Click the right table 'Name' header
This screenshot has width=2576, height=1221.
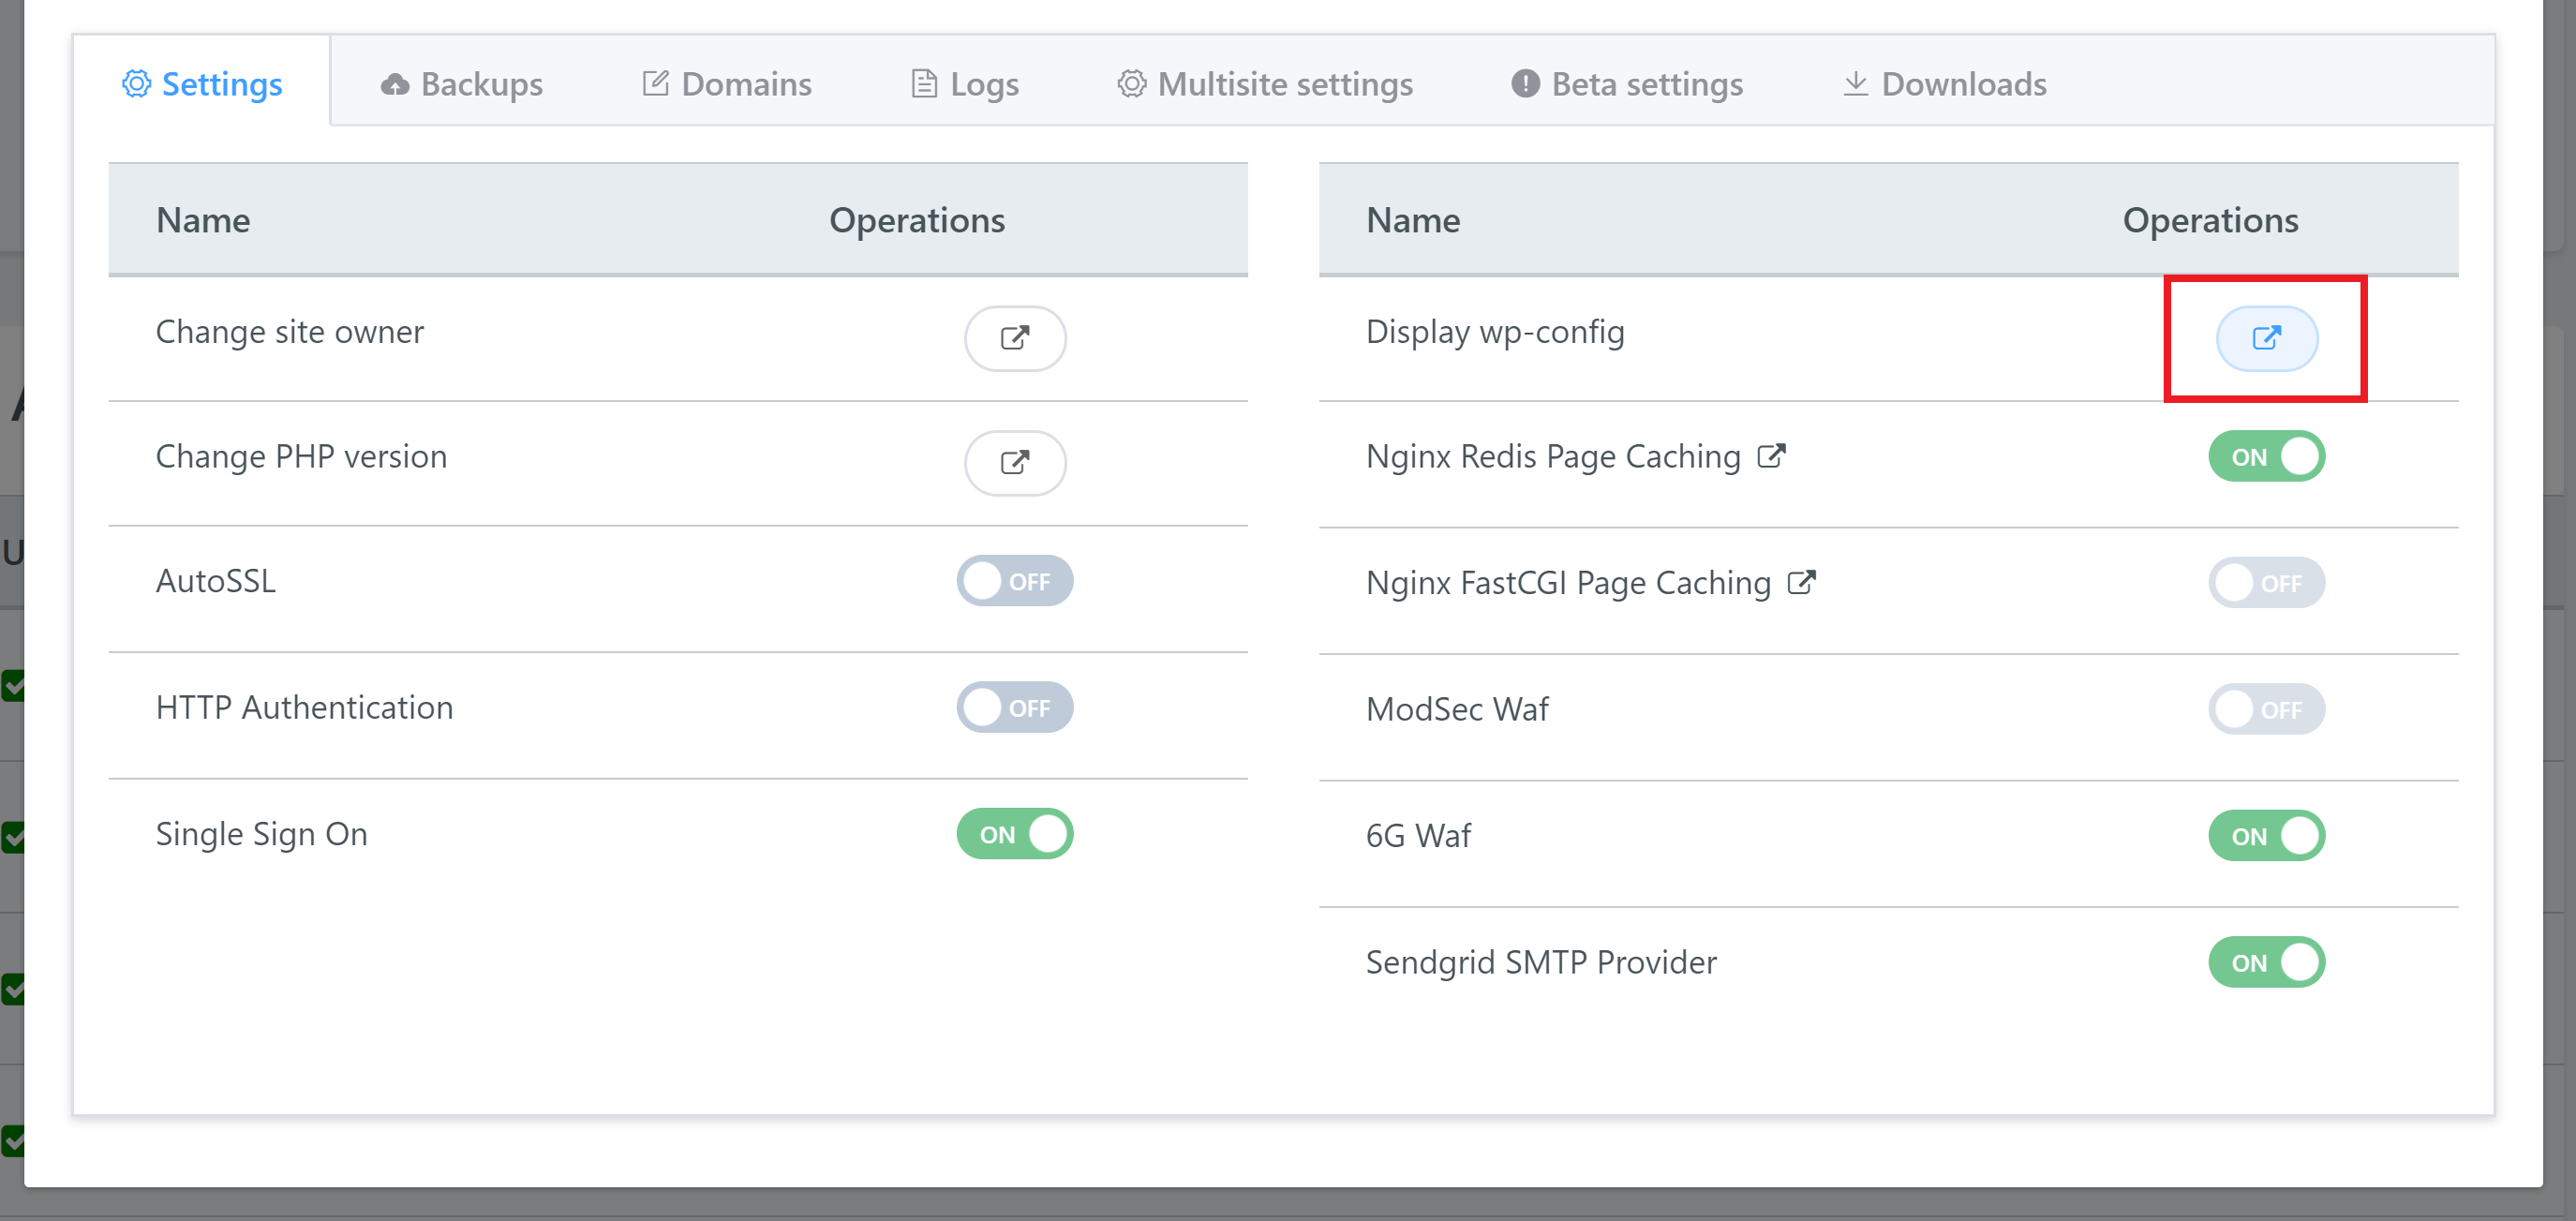[1414, 220]
